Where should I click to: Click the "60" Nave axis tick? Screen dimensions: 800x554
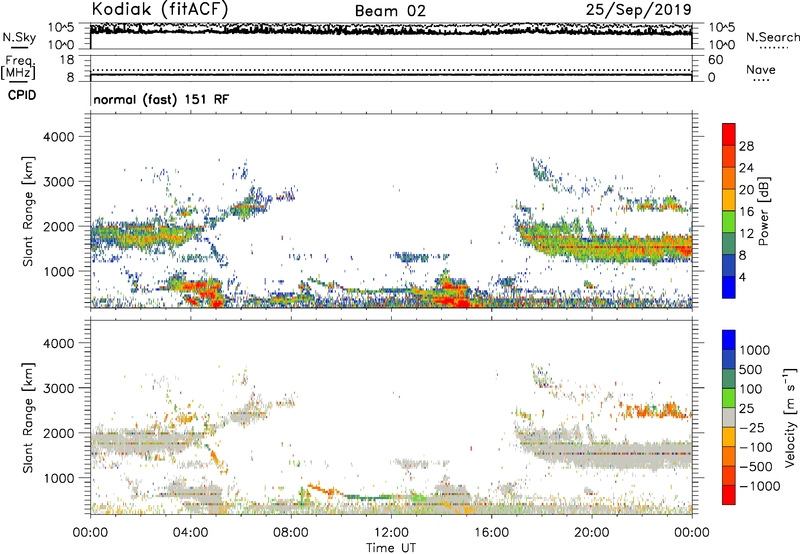tap(715, 60)
